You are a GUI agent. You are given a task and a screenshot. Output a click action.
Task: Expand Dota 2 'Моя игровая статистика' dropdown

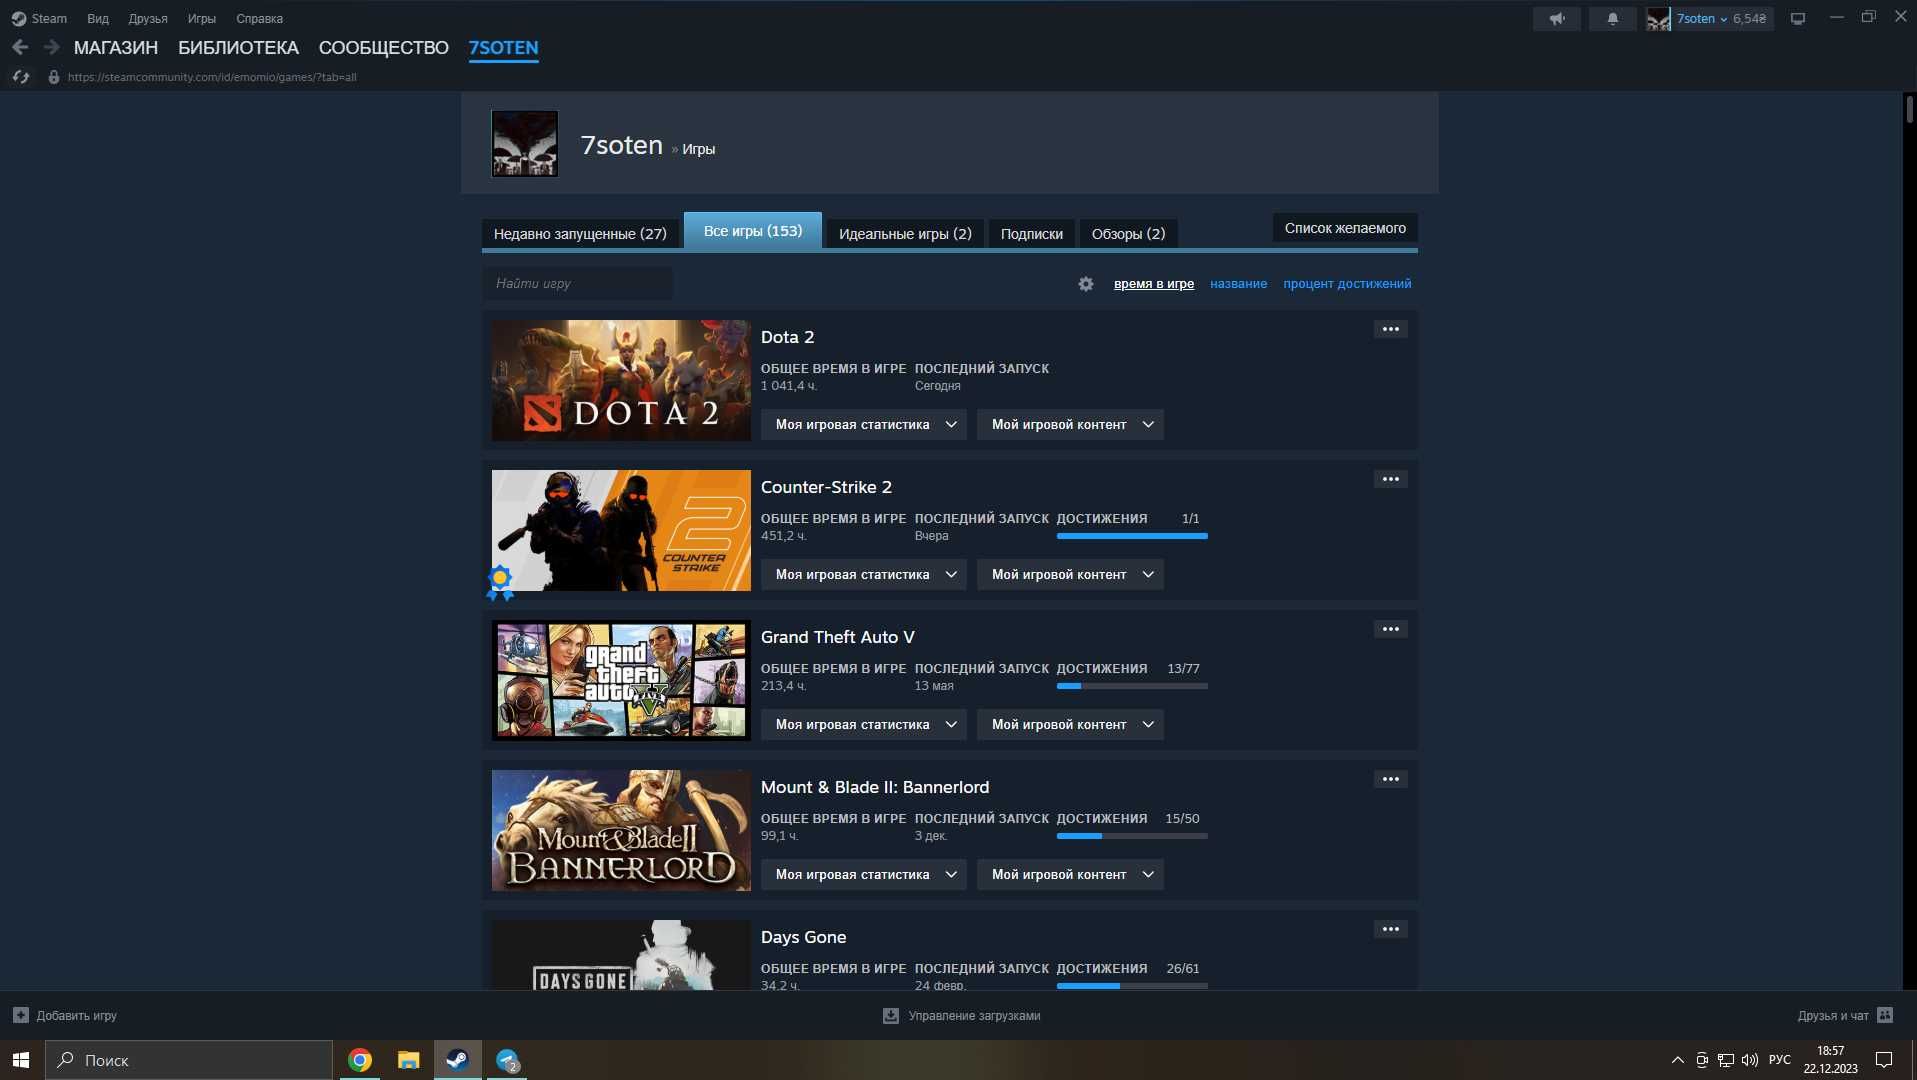(x=864, y=425)
